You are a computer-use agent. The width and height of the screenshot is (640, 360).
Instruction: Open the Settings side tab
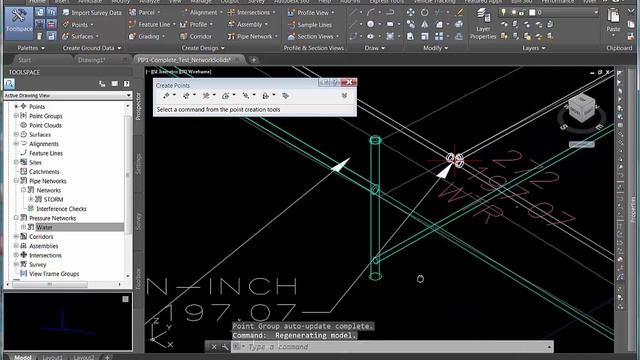point(138,164)
